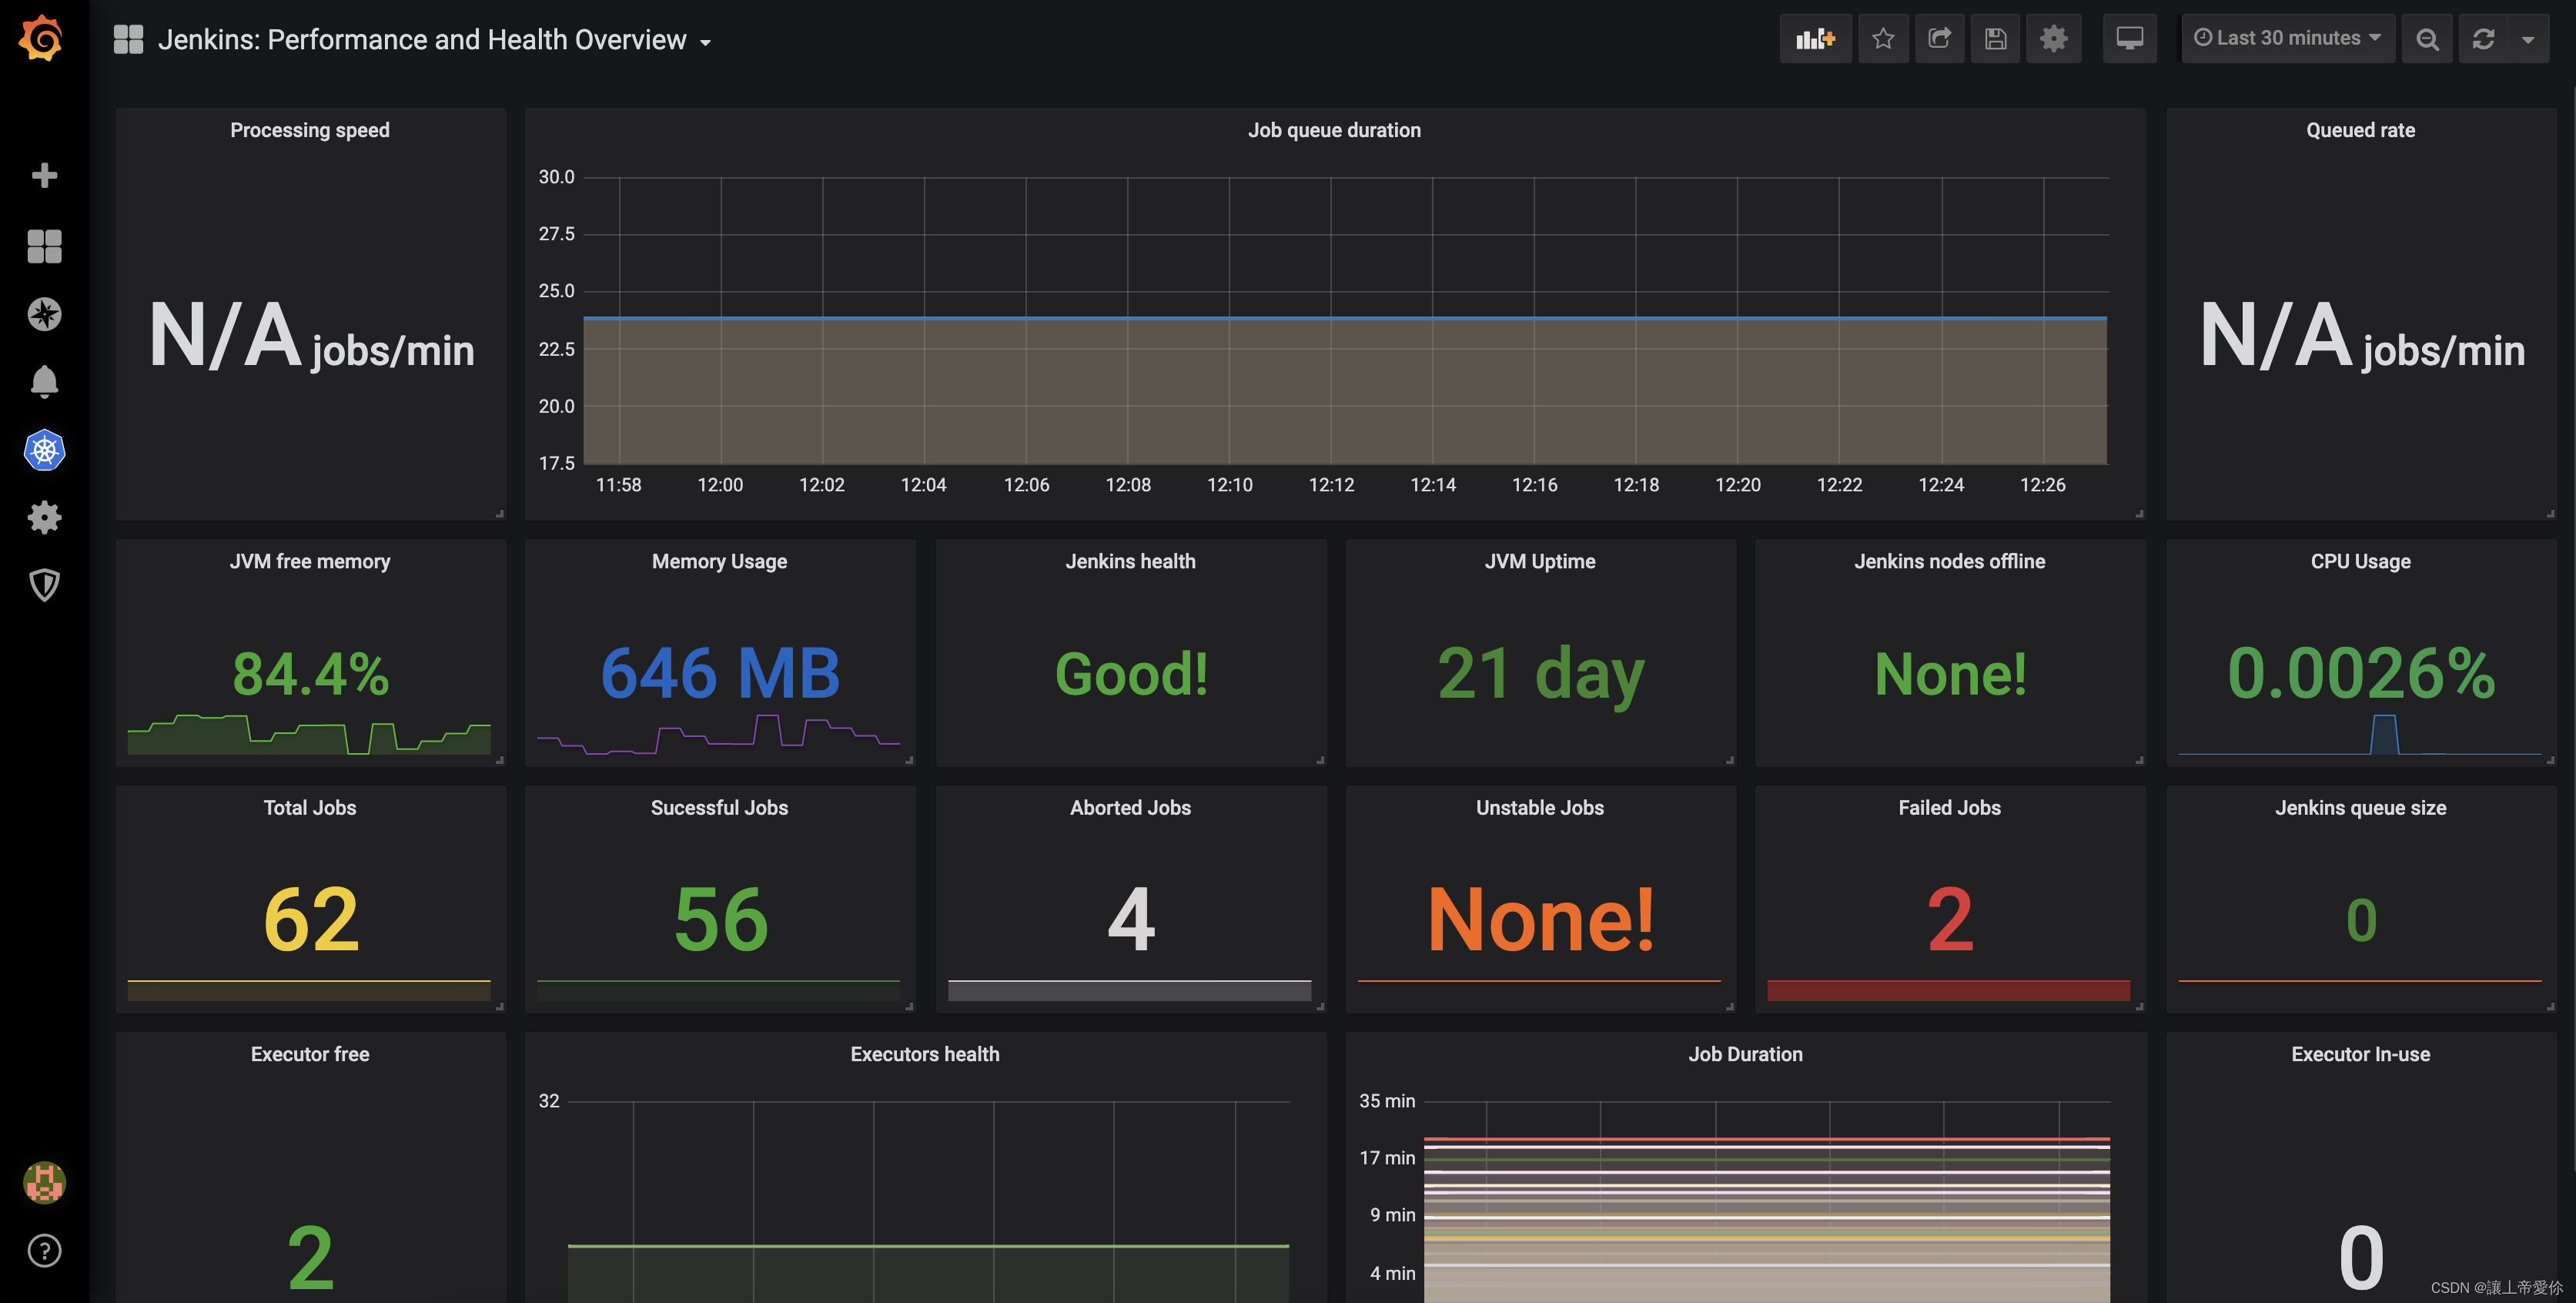This screenshot has width=2576, height=1303.
Task: Click the 12:12 label on queue graph axis
Action: tap(1331, 485)
